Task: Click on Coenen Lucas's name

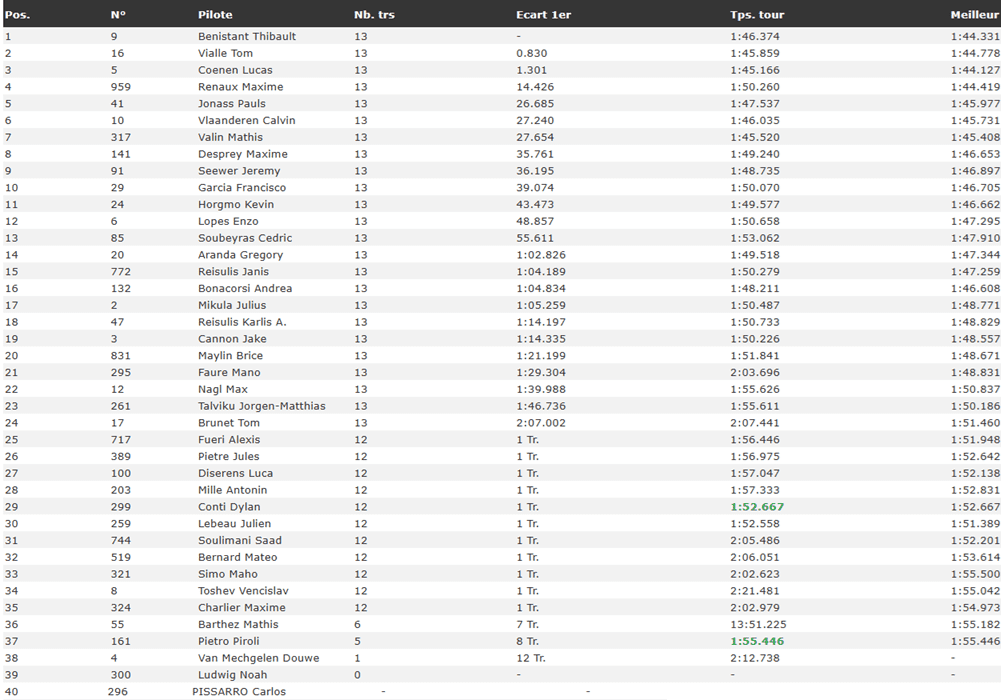Action: pyautogui.click(x=234, y=70)
